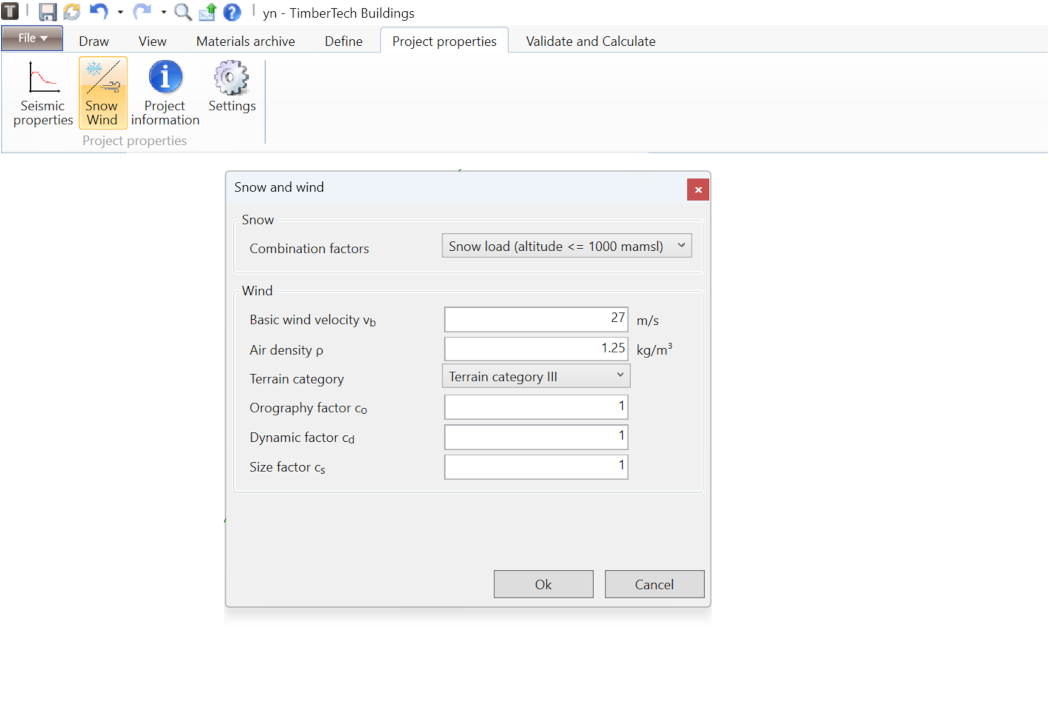Click the 'Snow and wind' dialog title
The height and width of the screenshot is (720, 1049).
pyautogui.click(x=279, y=187)
